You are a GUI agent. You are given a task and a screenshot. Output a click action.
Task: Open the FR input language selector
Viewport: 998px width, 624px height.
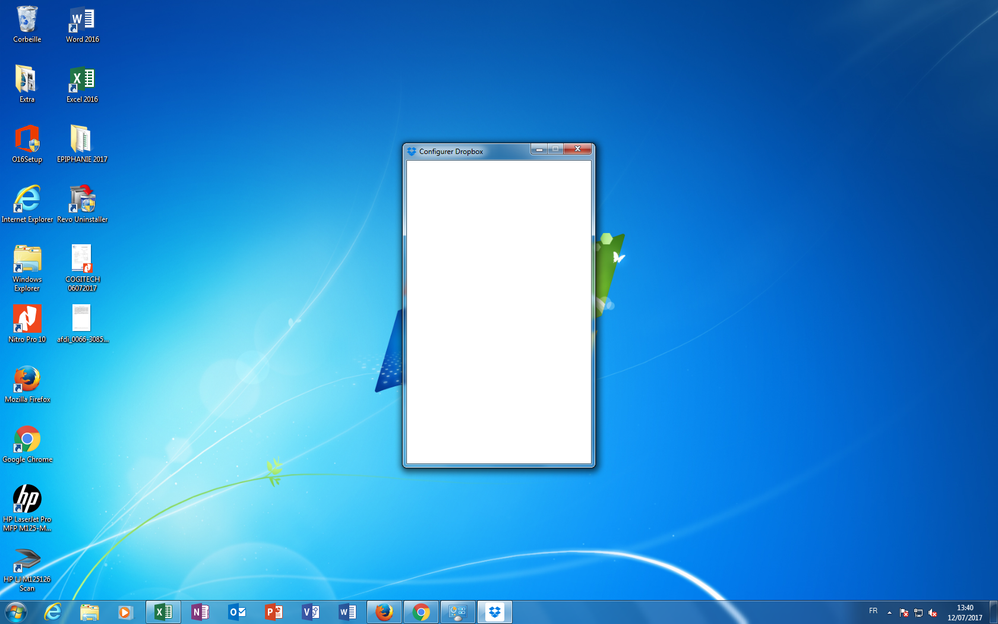point(873,612)
